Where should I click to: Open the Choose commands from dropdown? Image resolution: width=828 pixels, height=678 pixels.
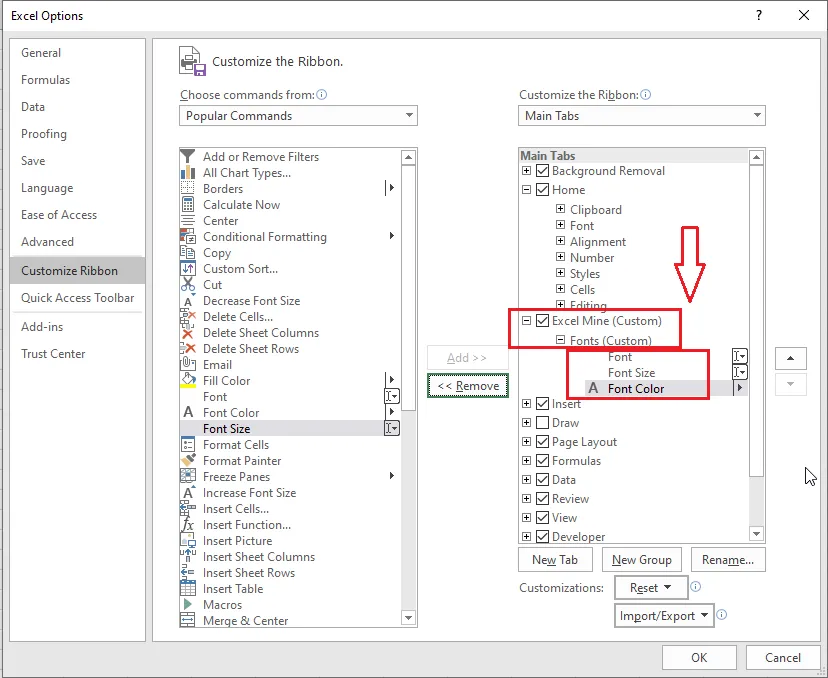point(298,116)
